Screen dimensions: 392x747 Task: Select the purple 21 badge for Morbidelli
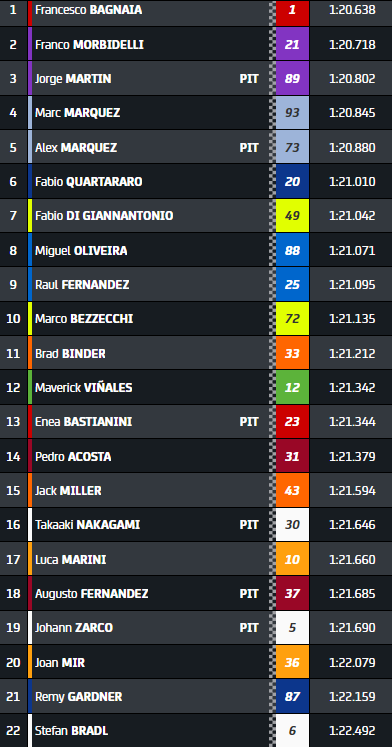(292, 44)
